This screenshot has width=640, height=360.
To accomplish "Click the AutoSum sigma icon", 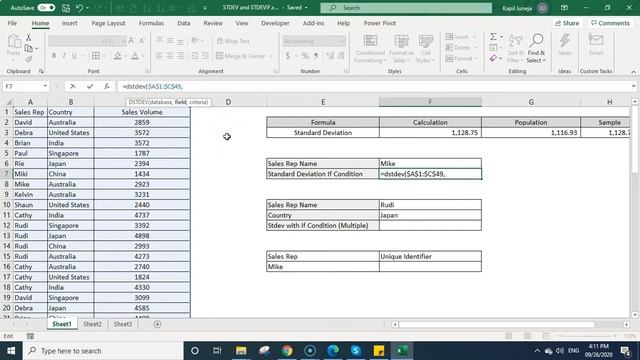I will (493, 37).
